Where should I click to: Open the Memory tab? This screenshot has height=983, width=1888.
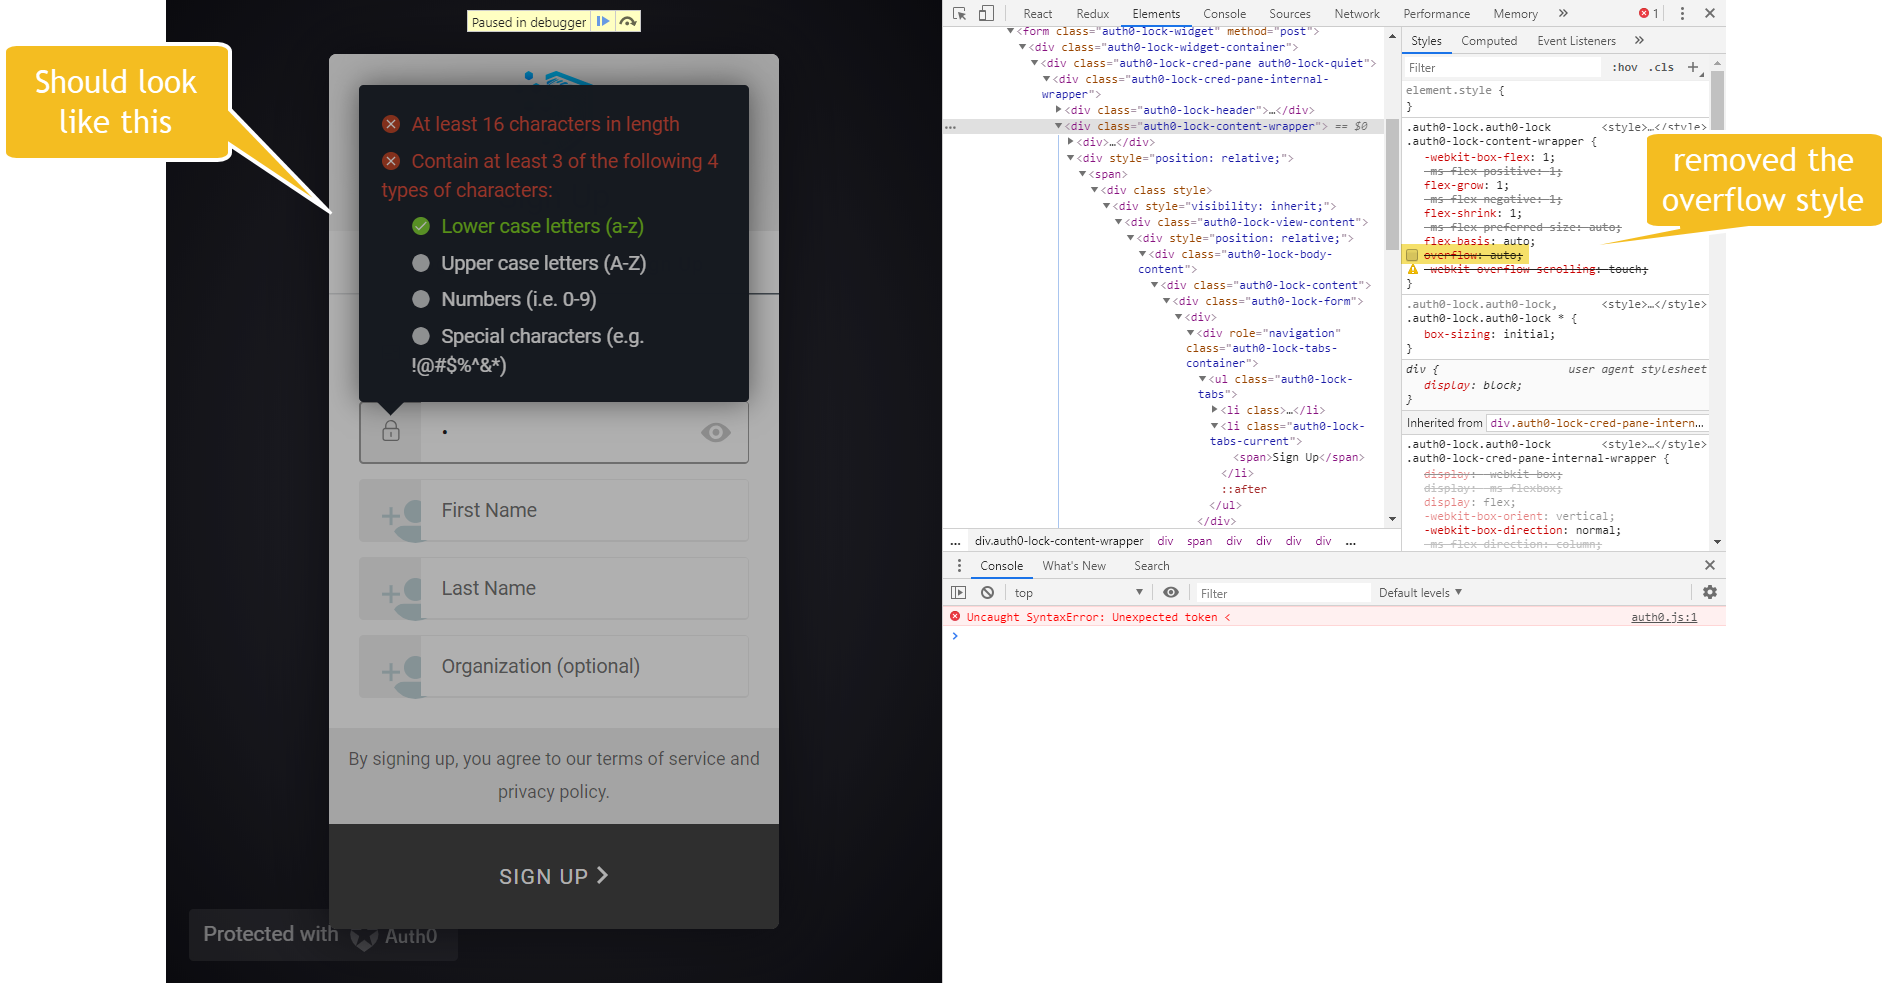[1516, 14]
